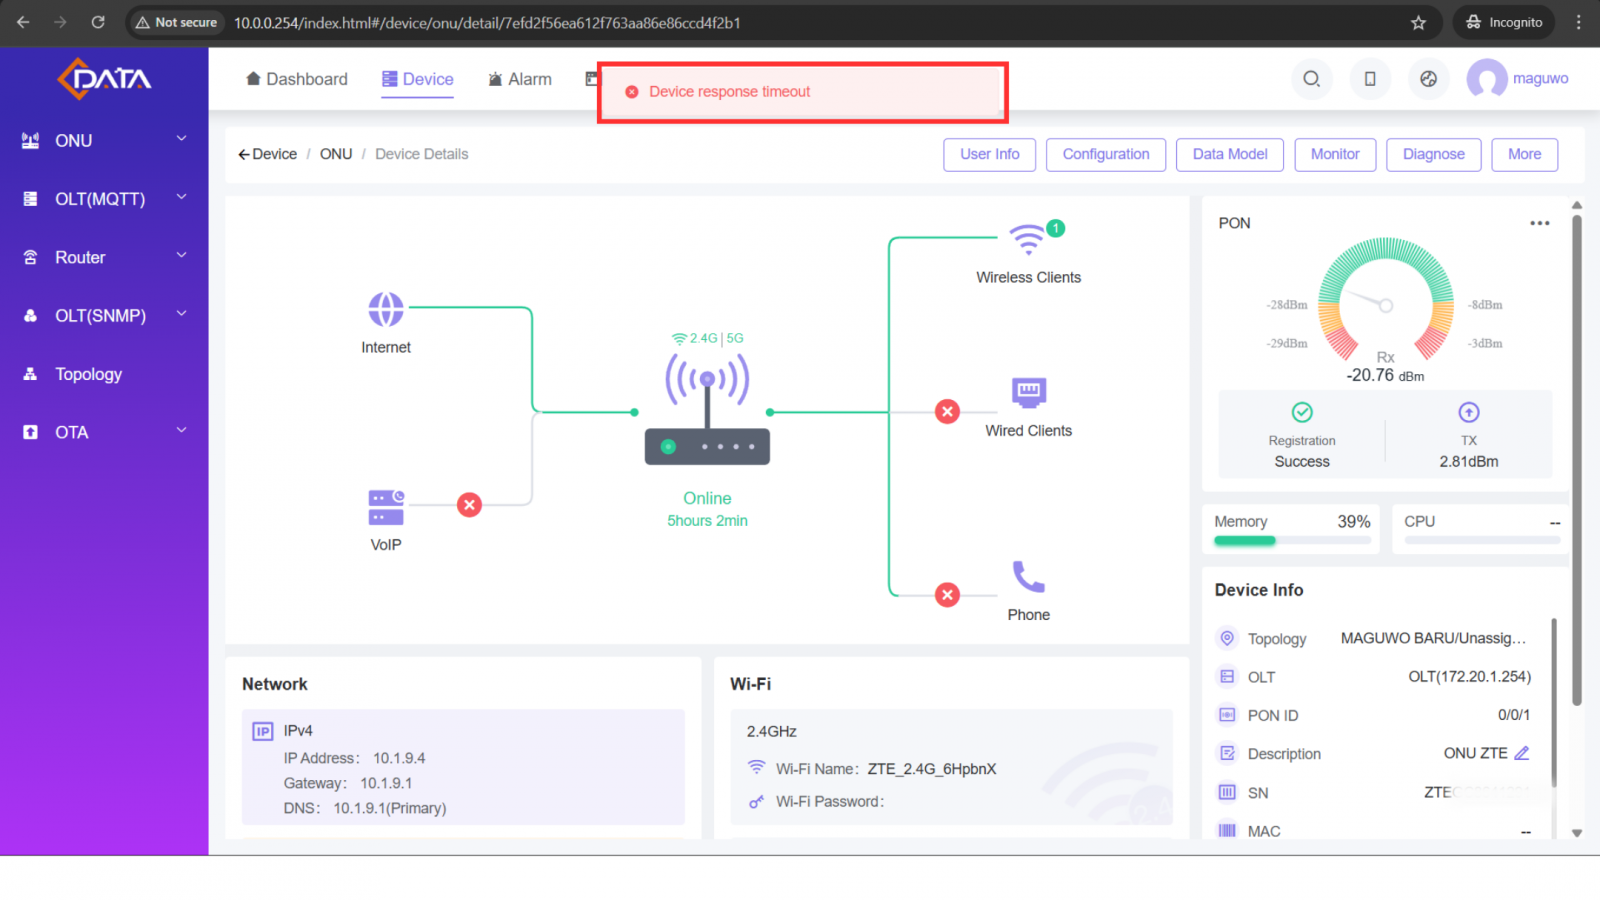Image resolution: width=1600 pixels, height=900 pixels.
Task: Click the red X on Wired Clients link
Action: (947, 411)
